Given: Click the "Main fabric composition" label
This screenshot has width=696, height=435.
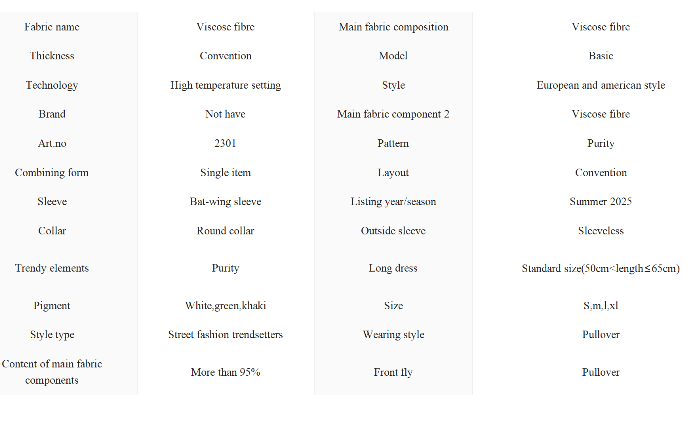Looking at the screenshot, I should click(393, 27).
